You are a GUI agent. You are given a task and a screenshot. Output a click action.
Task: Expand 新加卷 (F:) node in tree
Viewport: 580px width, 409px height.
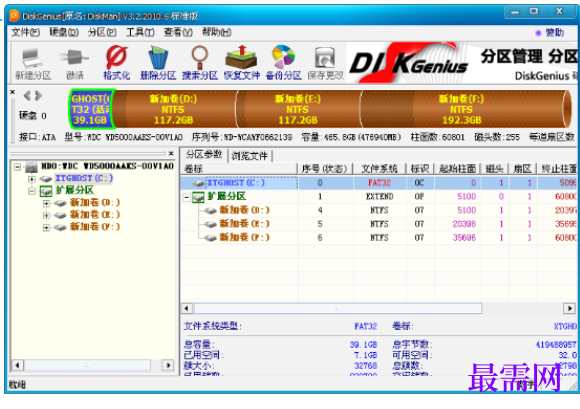coord(46,228)
